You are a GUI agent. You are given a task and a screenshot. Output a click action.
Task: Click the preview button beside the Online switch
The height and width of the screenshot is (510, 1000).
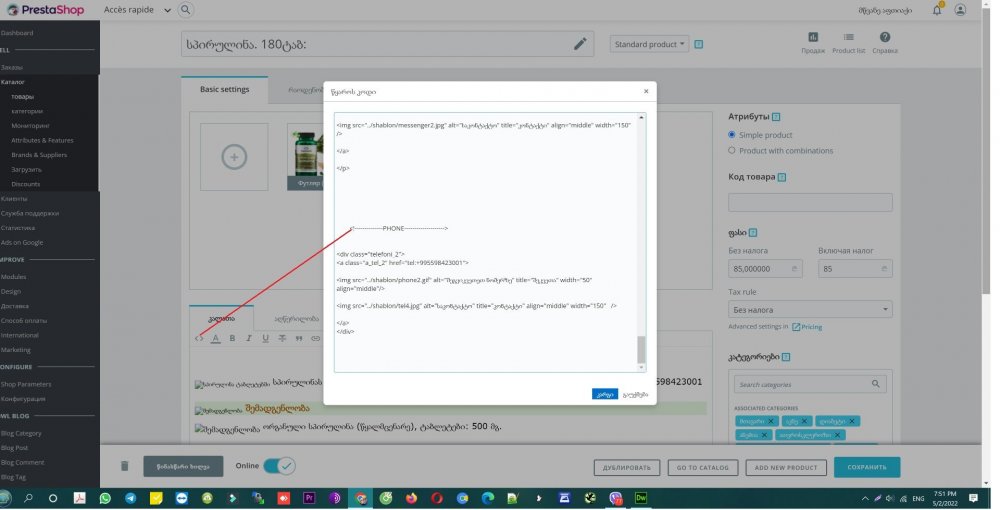coord(183,466)
